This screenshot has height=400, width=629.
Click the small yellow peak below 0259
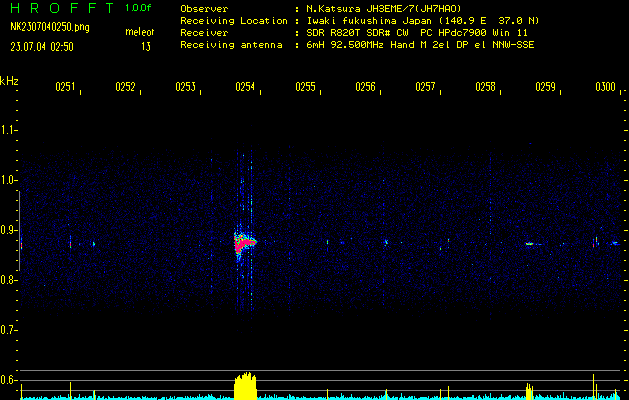pos(528,389)
